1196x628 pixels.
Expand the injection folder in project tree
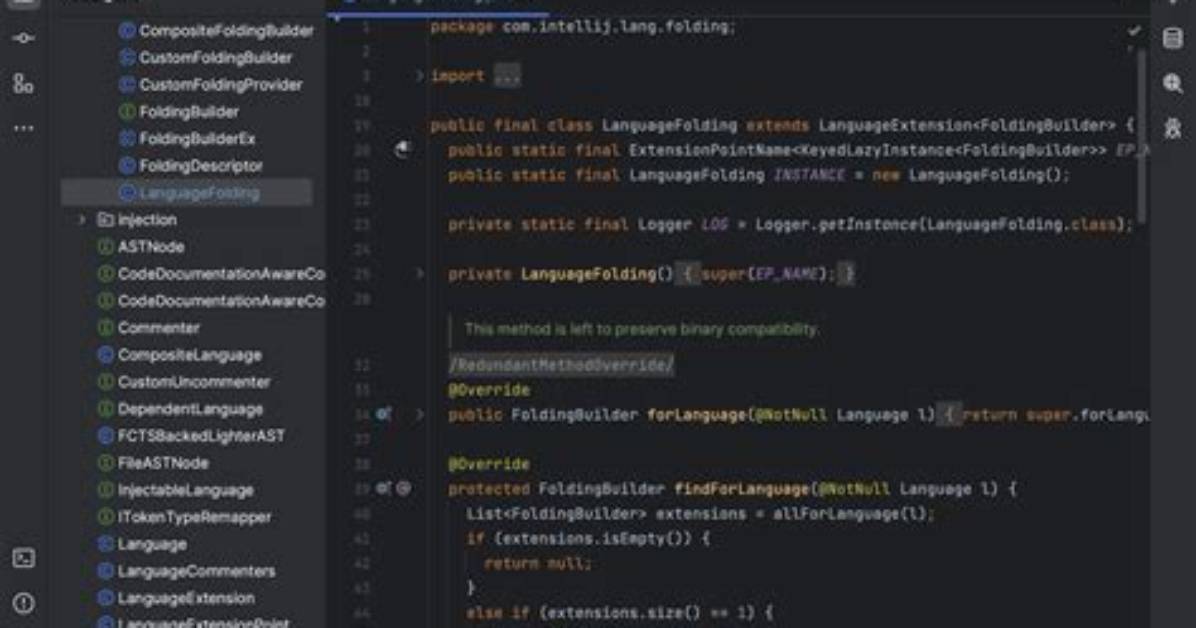click(x=82, y=220)
